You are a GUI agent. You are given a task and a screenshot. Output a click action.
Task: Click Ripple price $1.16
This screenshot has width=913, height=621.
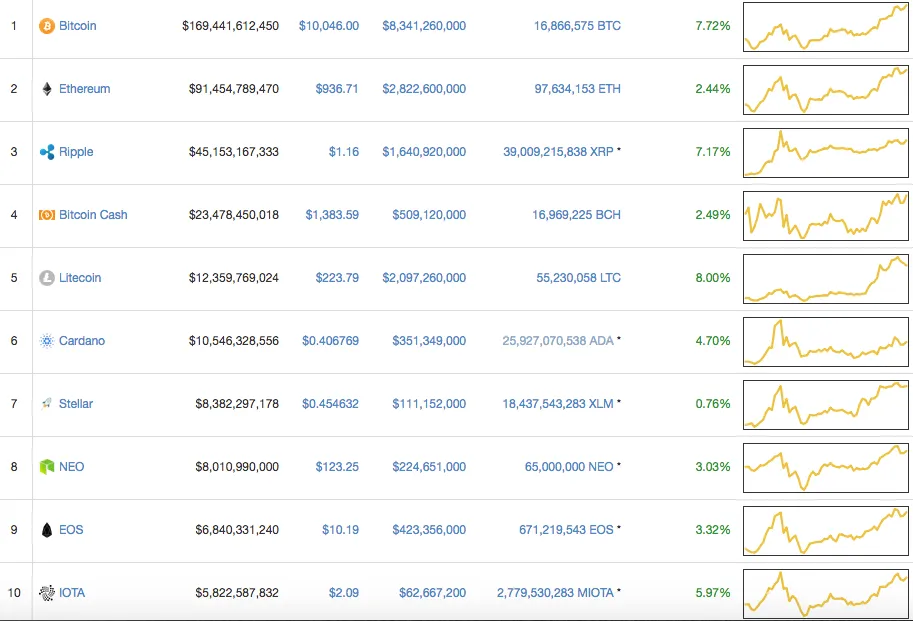point(344,152)
